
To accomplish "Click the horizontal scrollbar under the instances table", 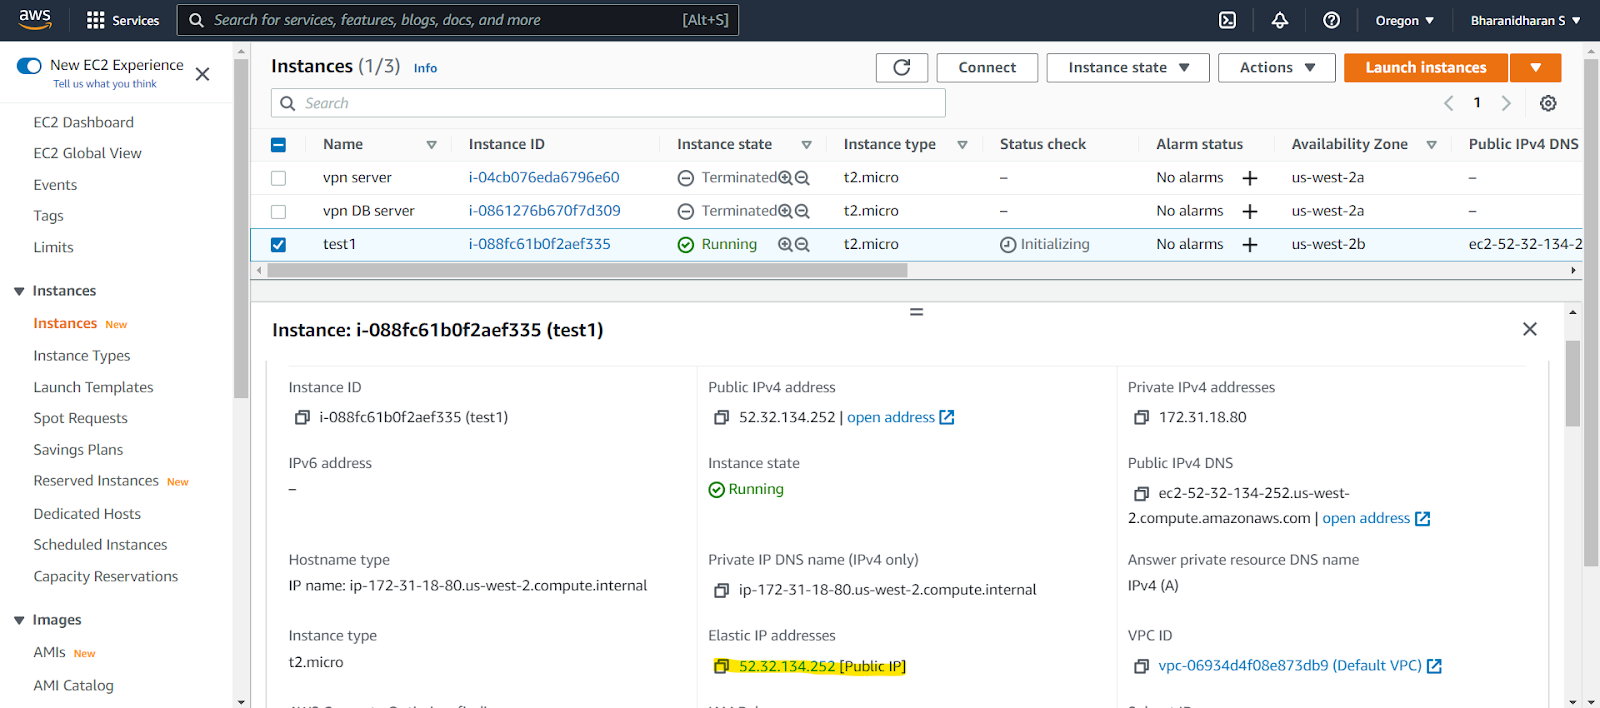I will pyautogui.click(x=588, y=270).
